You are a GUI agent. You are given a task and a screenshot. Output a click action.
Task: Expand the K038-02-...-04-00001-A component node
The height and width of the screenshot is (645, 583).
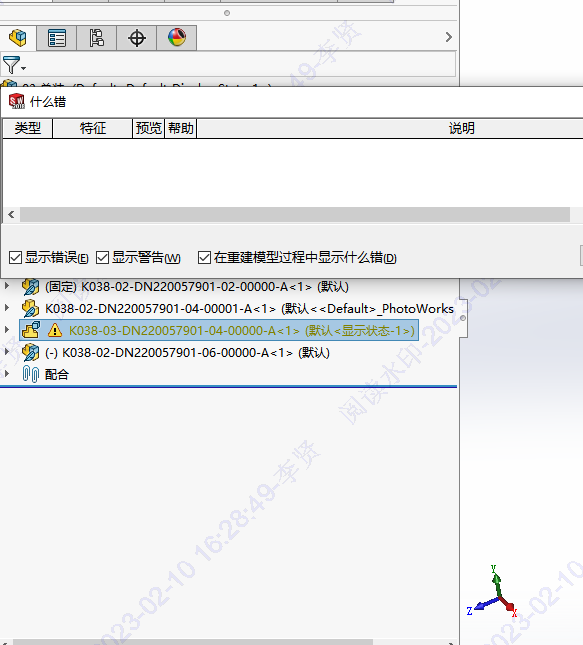tap(7, 308)
